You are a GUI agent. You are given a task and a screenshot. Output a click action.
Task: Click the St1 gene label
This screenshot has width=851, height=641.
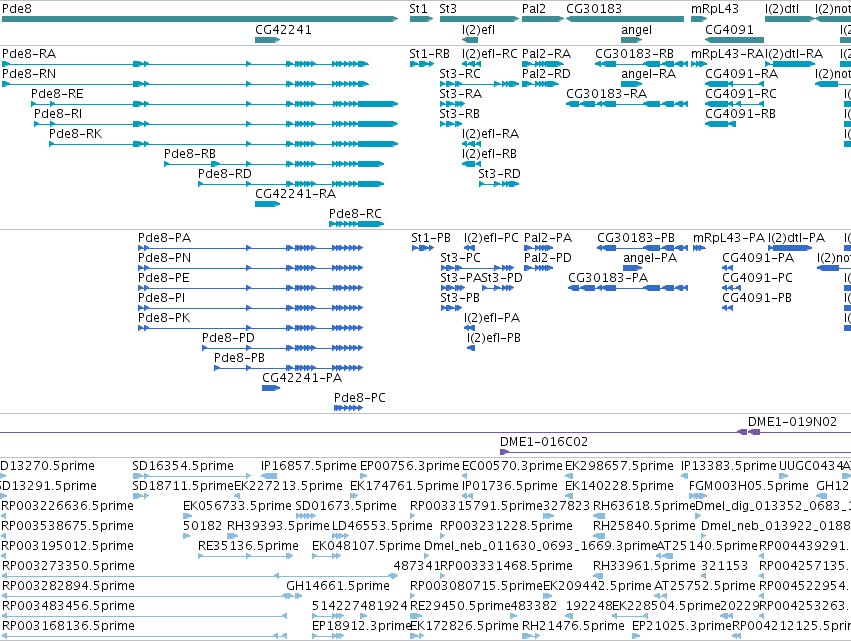[x=418, y=9]
